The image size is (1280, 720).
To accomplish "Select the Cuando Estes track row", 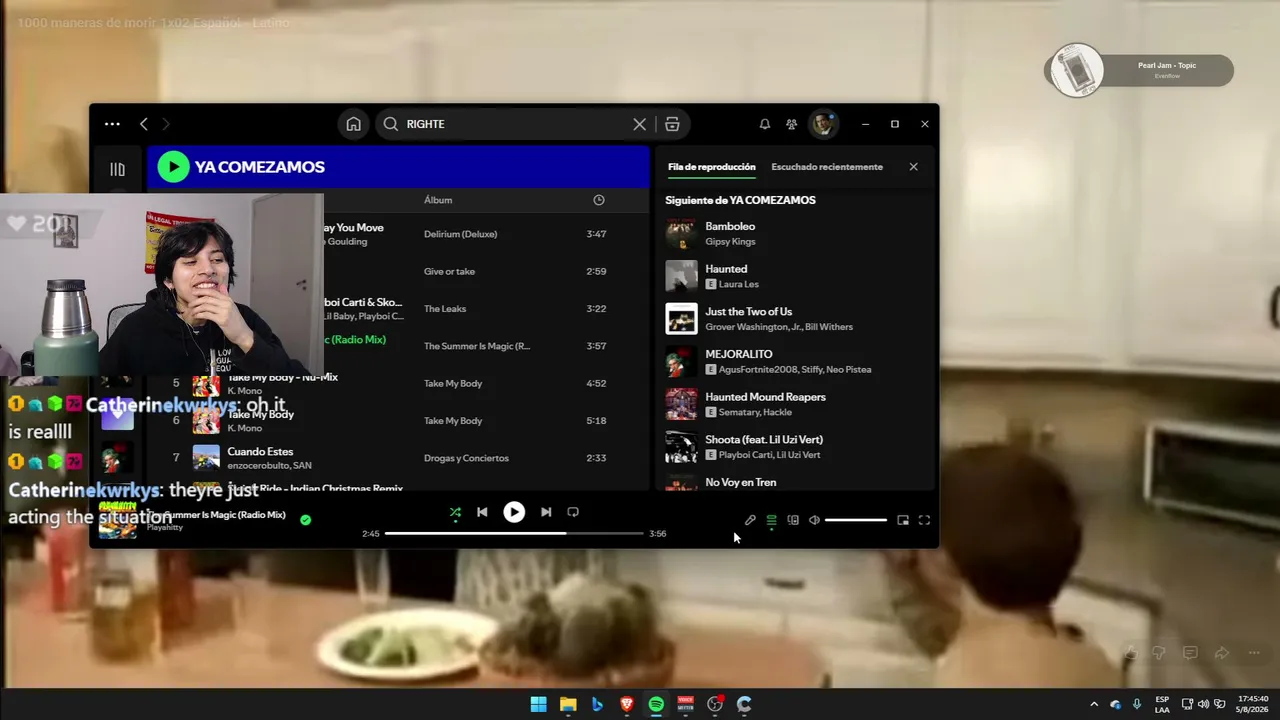I will 398,458.
